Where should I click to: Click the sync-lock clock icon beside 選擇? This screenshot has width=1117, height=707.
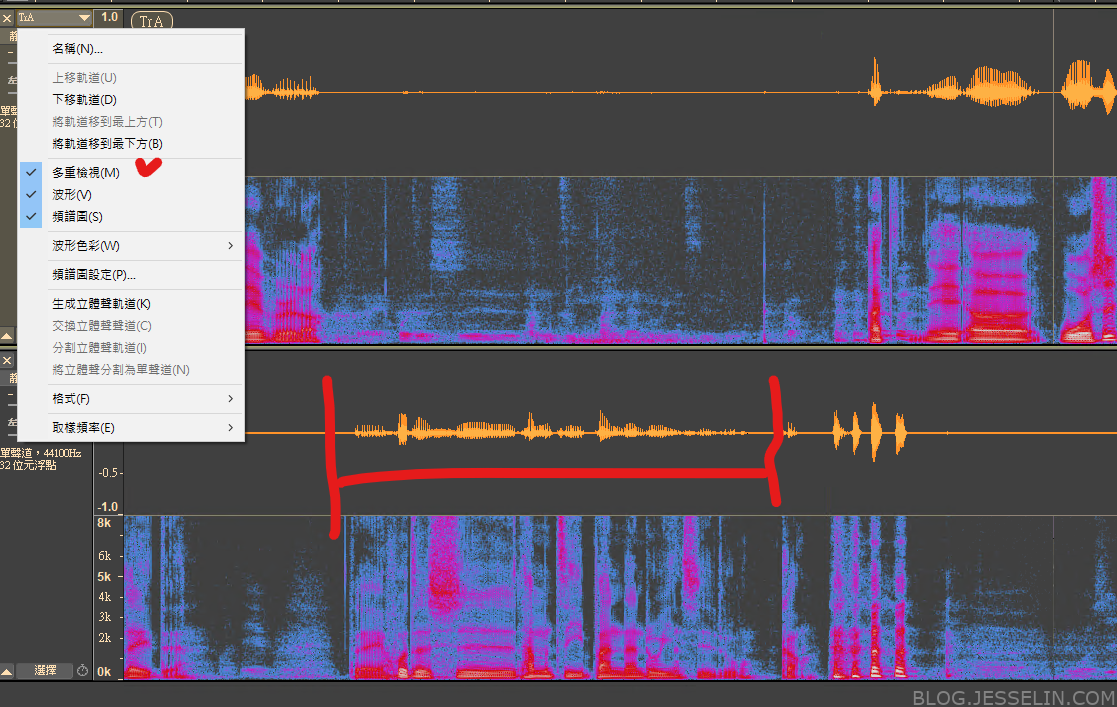pos(83,671)
